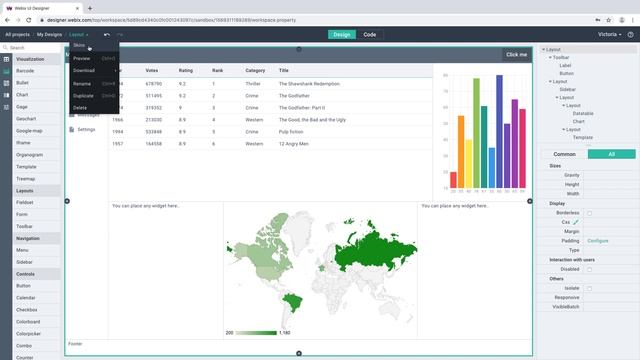Click the blue tallest chart bar

click(499, 131)
